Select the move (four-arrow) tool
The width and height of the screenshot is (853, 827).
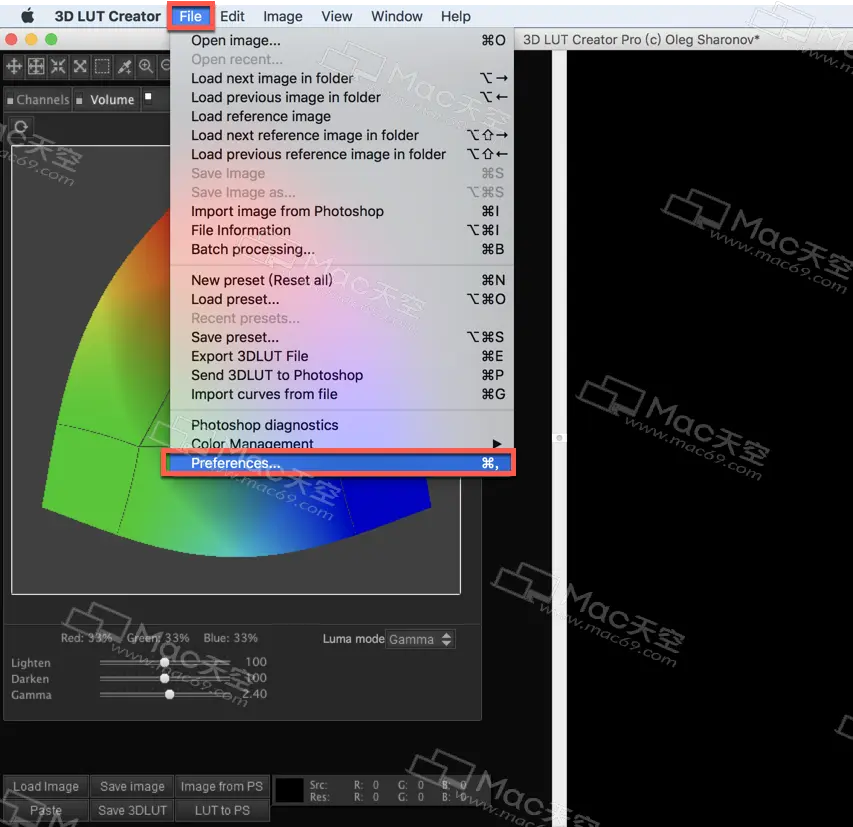point(14,66)
